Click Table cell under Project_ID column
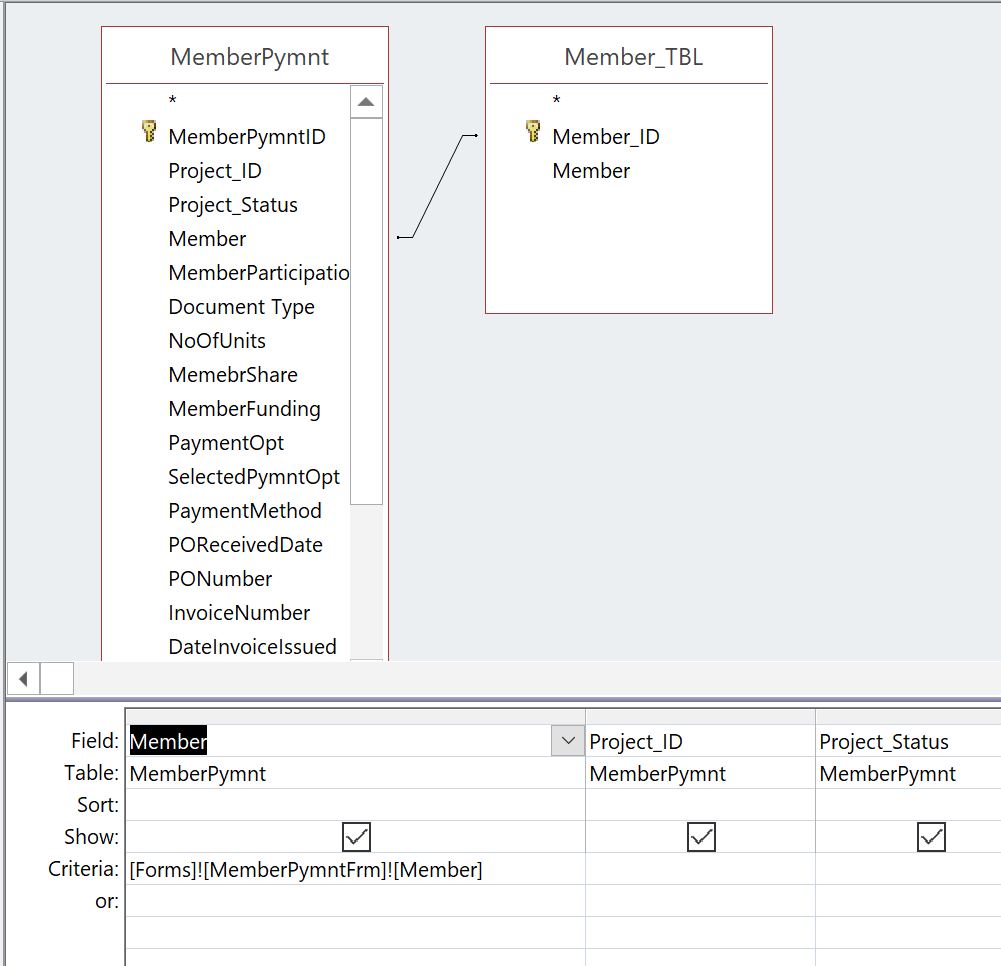Image resolution: width=1001 pixels, height=966 pixels. (x=700, y=773)
